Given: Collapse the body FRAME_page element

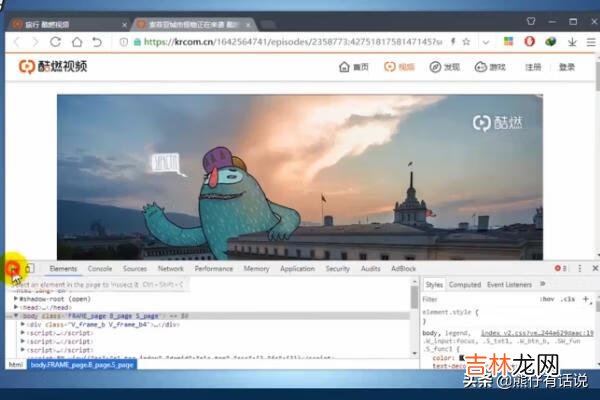Looking at the screenshot, I should 17,315.
